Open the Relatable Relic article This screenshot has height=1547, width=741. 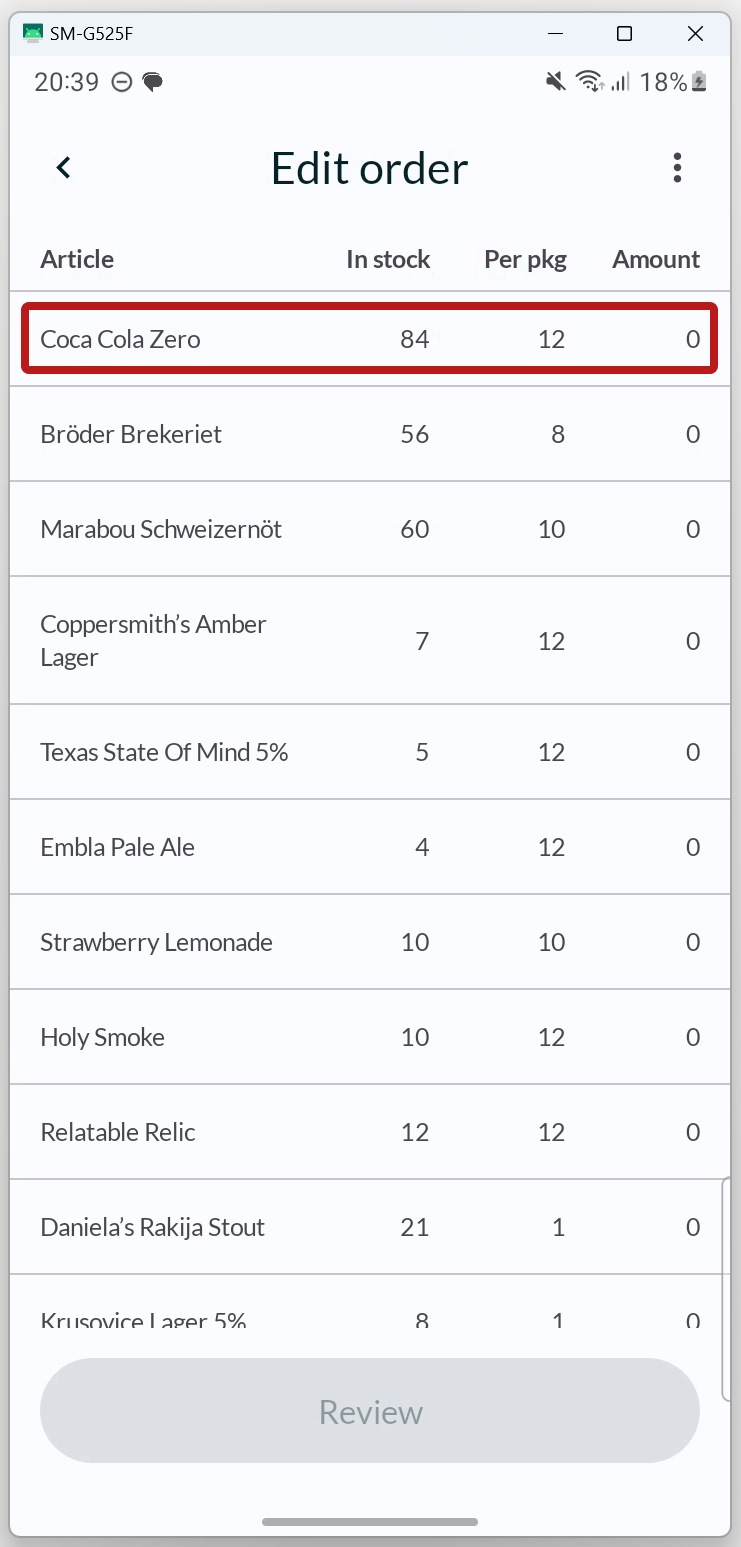[x=118, y=1132]
